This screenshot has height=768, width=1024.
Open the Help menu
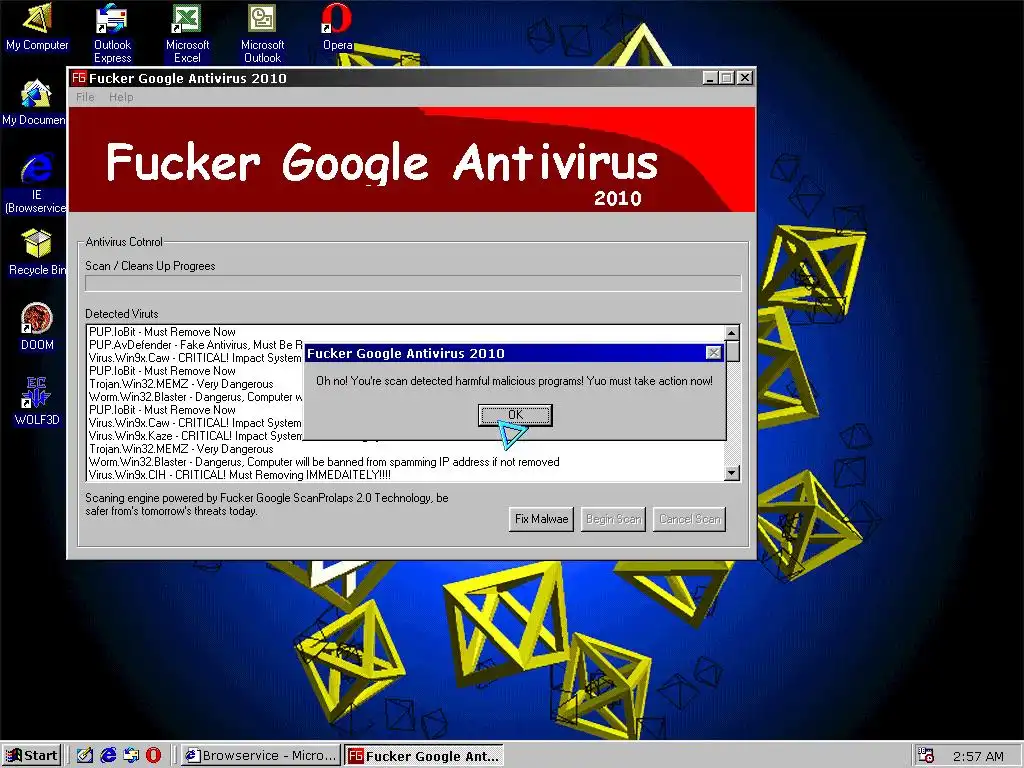point(121,97)
